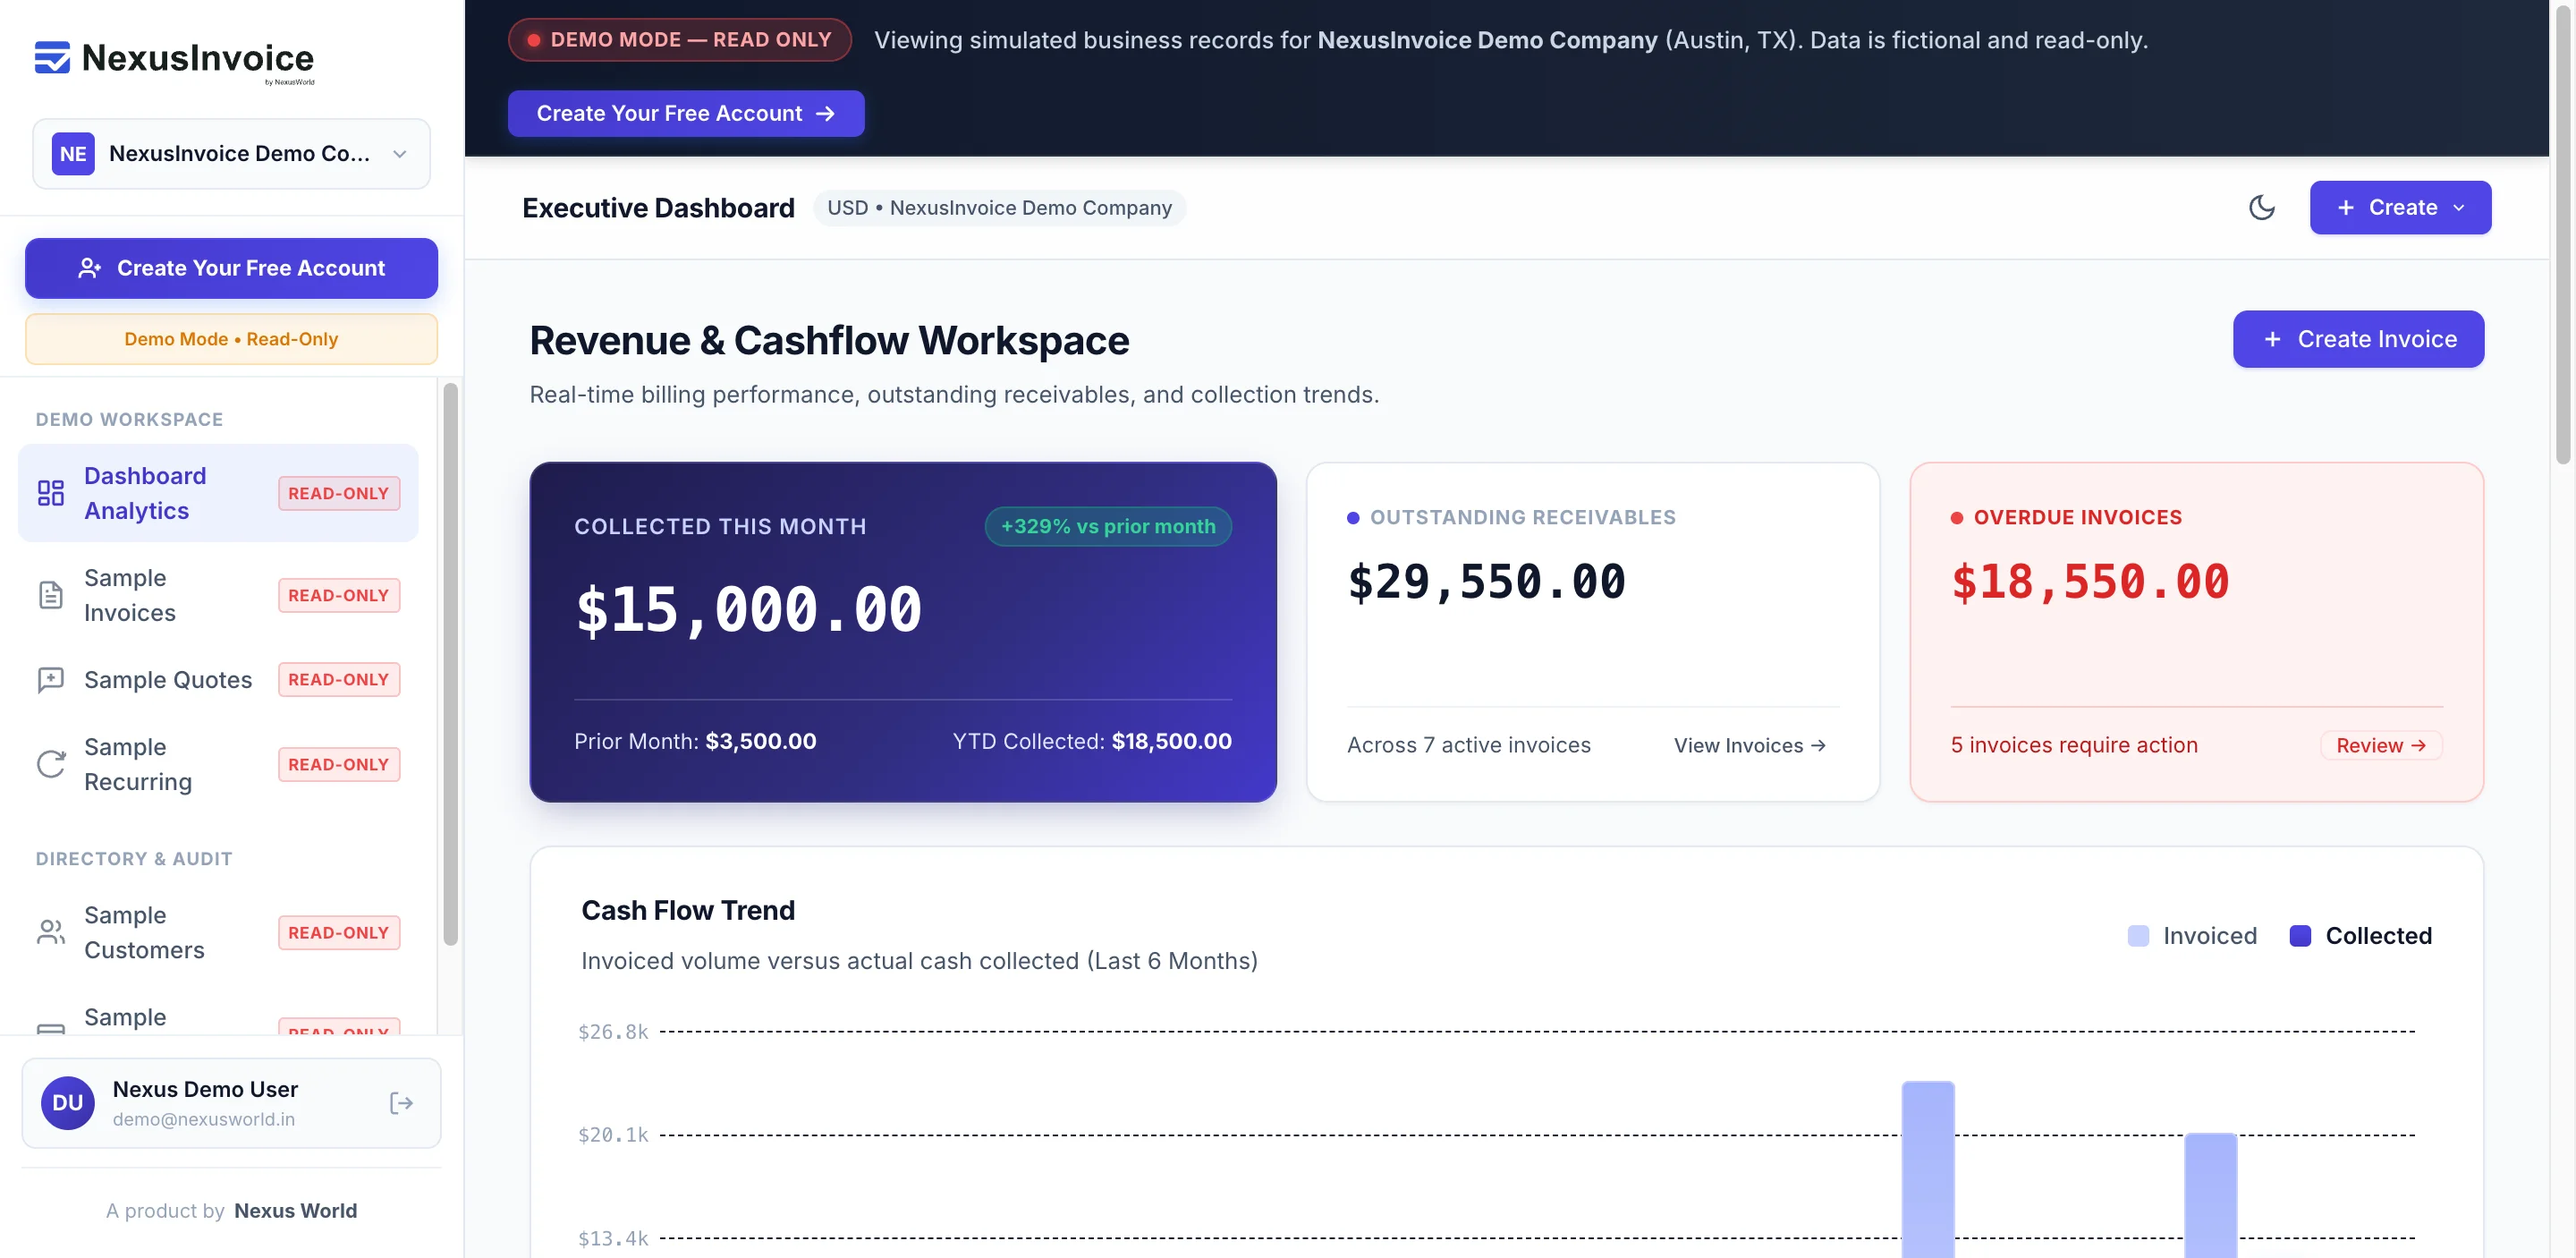2576x1258 pixels.
Task: Click Review button on Overdue Invoices card
Action: [2380, 745]
